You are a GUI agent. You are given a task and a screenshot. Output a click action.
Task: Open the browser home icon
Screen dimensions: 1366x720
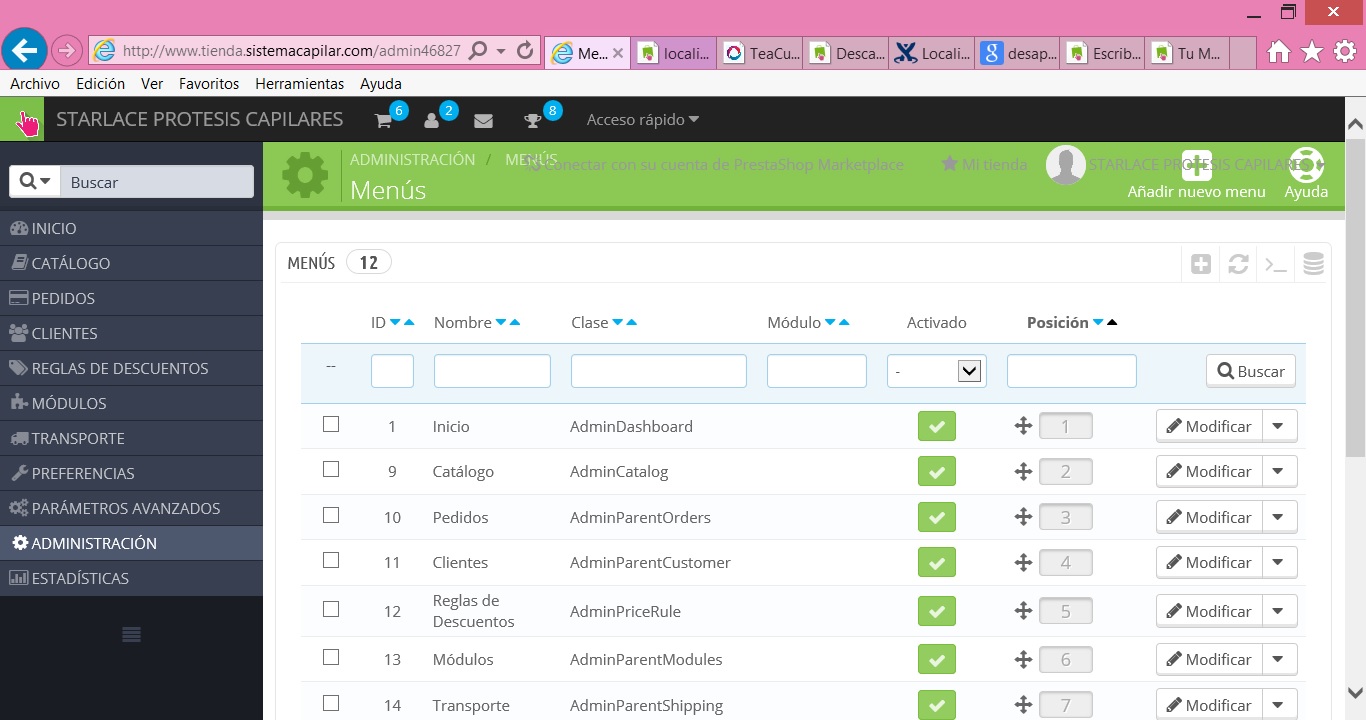[x=1278, y=52]
